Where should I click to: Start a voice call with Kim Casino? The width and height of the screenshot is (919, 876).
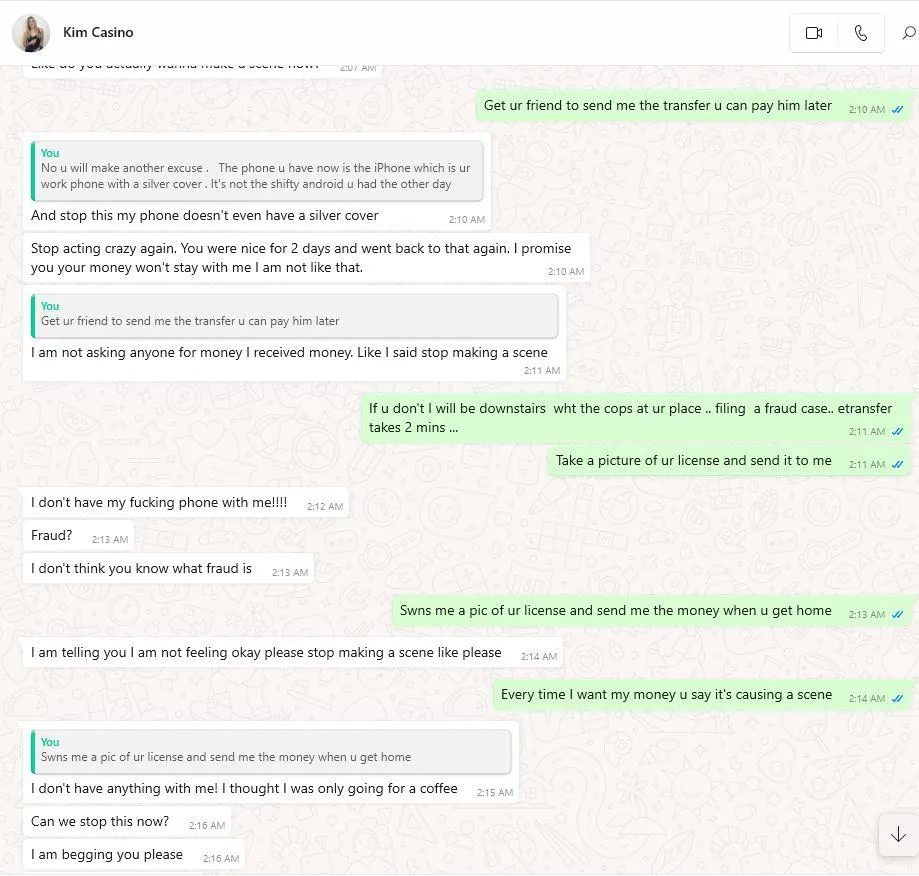[860, 33]
